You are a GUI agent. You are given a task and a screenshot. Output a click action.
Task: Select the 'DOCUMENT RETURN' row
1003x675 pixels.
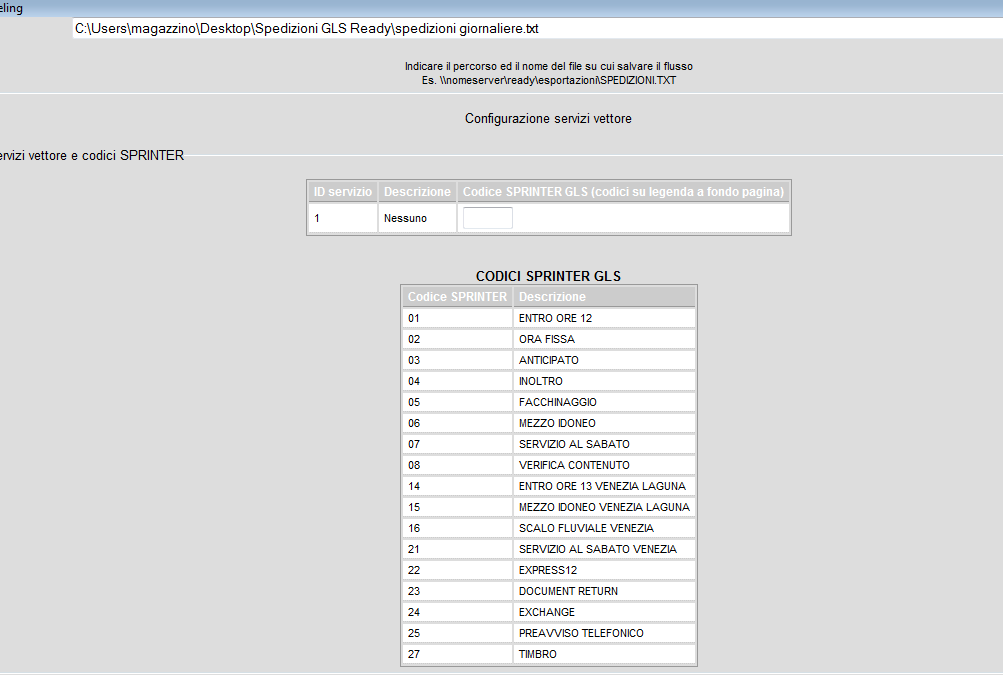pyautogui.click(x=549, y=591)
